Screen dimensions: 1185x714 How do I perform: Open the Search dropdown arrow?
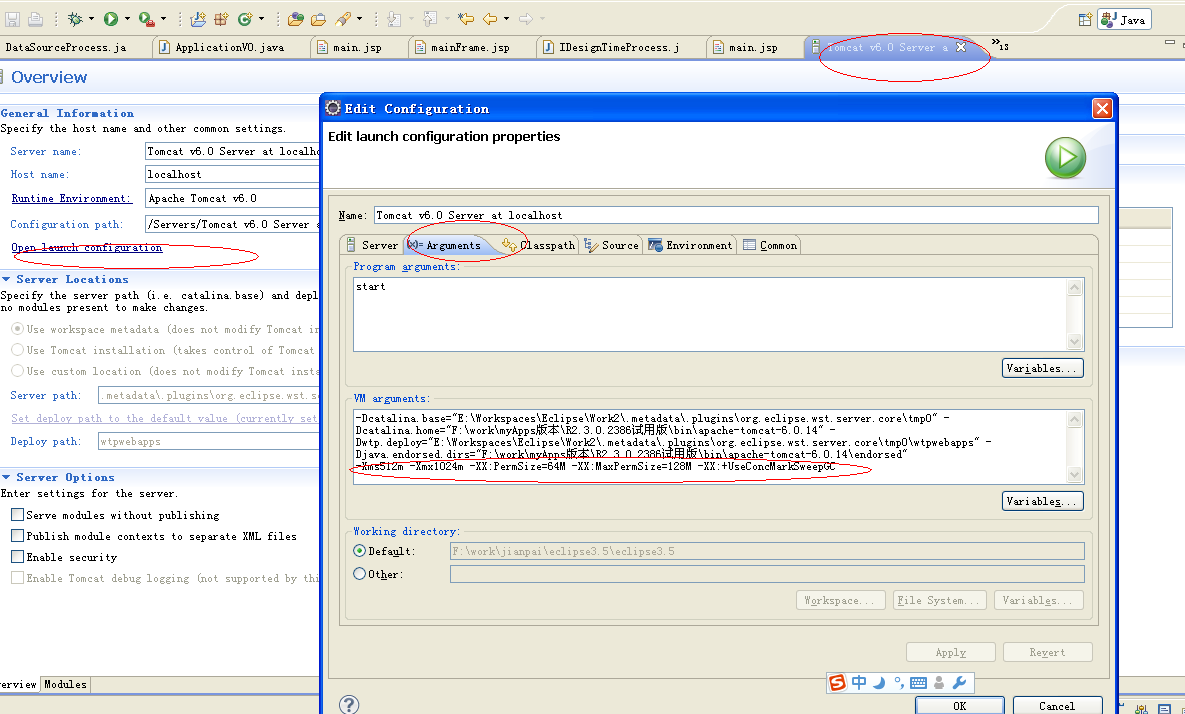[x=359, y=19]
